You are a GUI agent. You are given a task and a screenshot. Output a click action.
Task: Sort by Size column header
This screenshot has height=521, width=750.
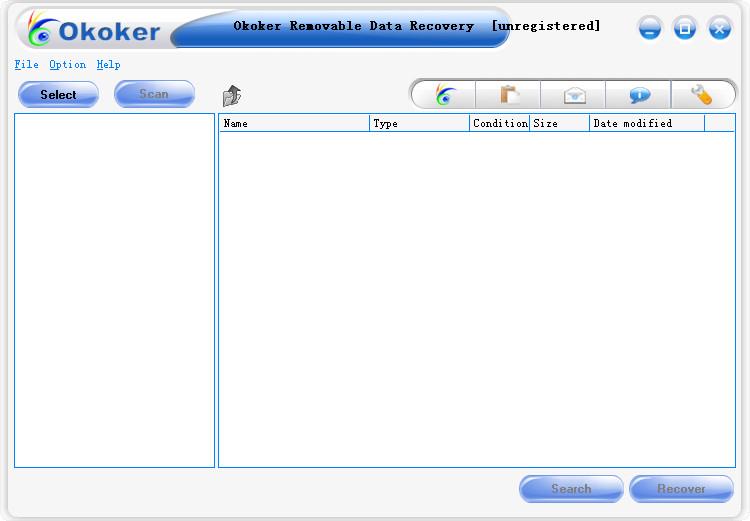click(560, 123)
